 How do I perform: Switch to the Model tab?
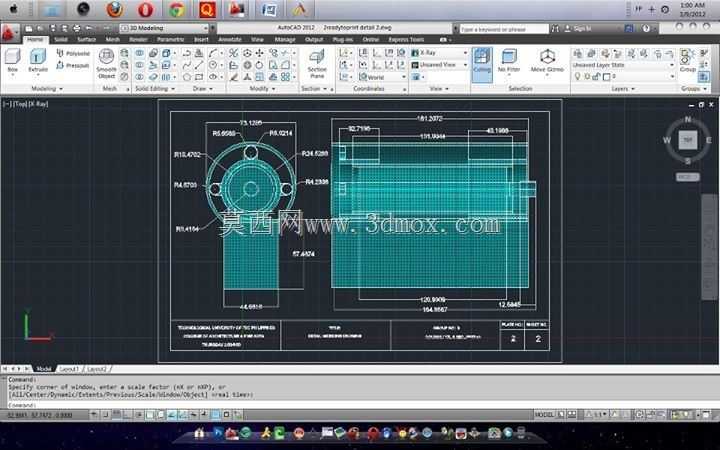pyautogui.click(x=44, y=369)
